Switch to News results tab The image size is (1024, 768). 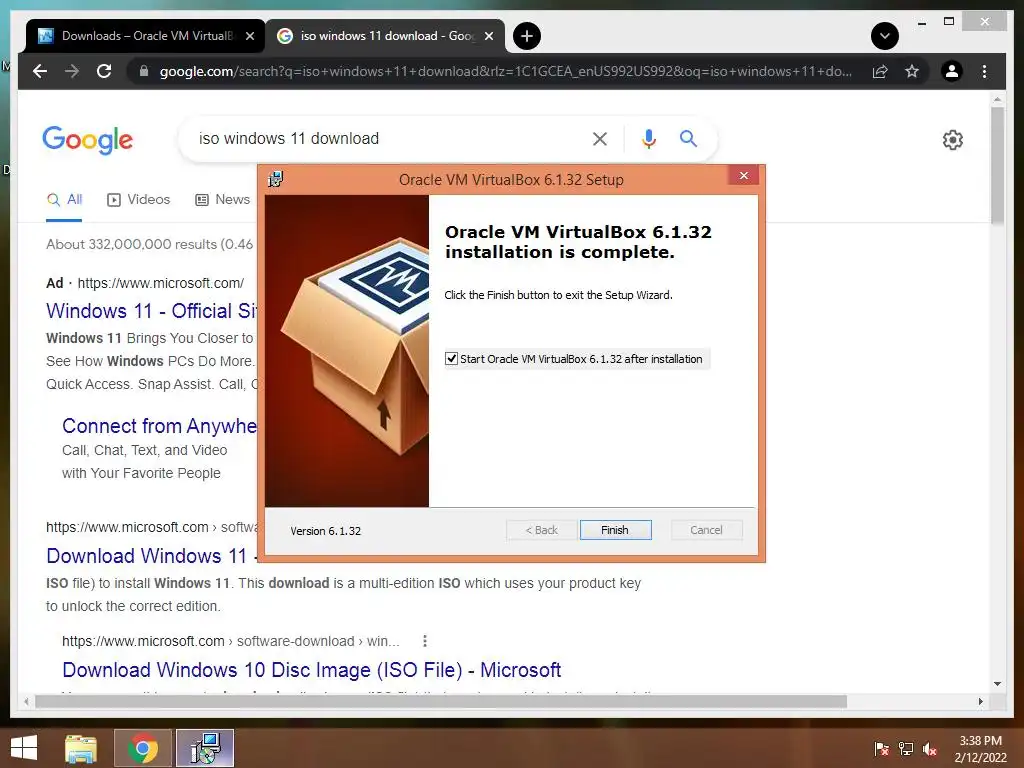coord(223,200)
